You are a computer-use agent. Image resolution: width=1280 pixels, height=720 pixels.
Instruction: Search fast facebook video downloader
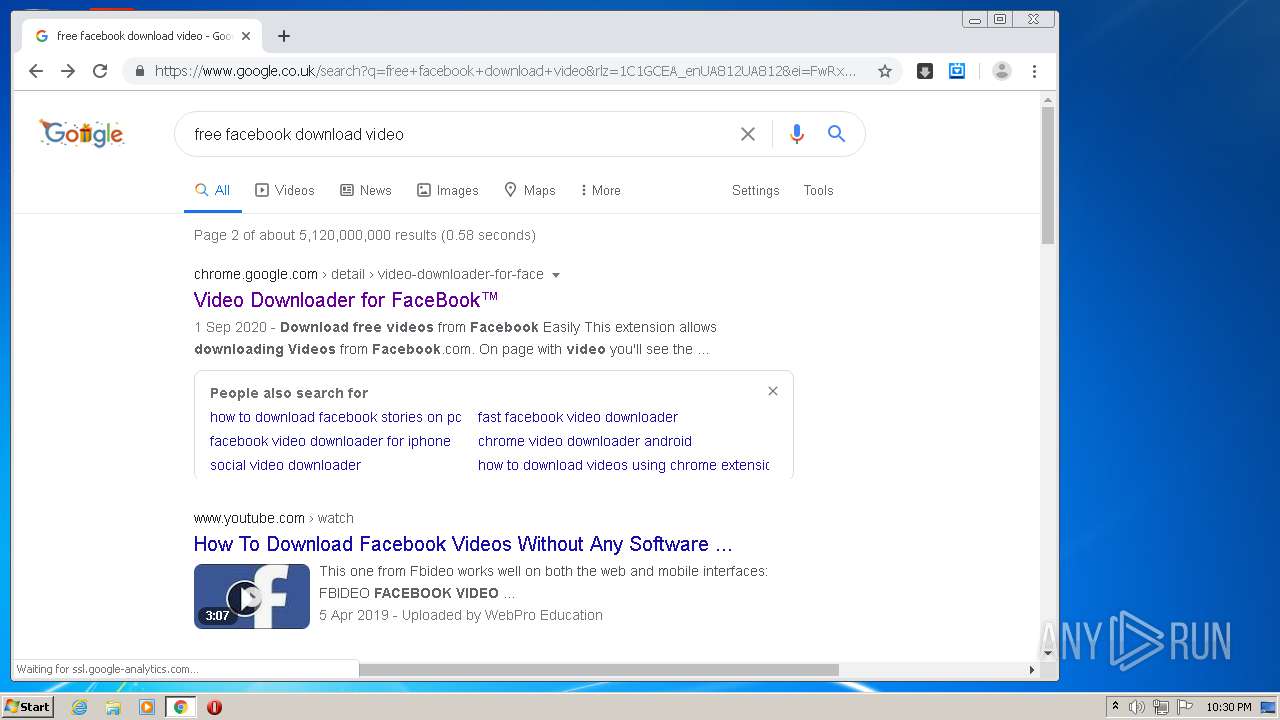(577, 417)
